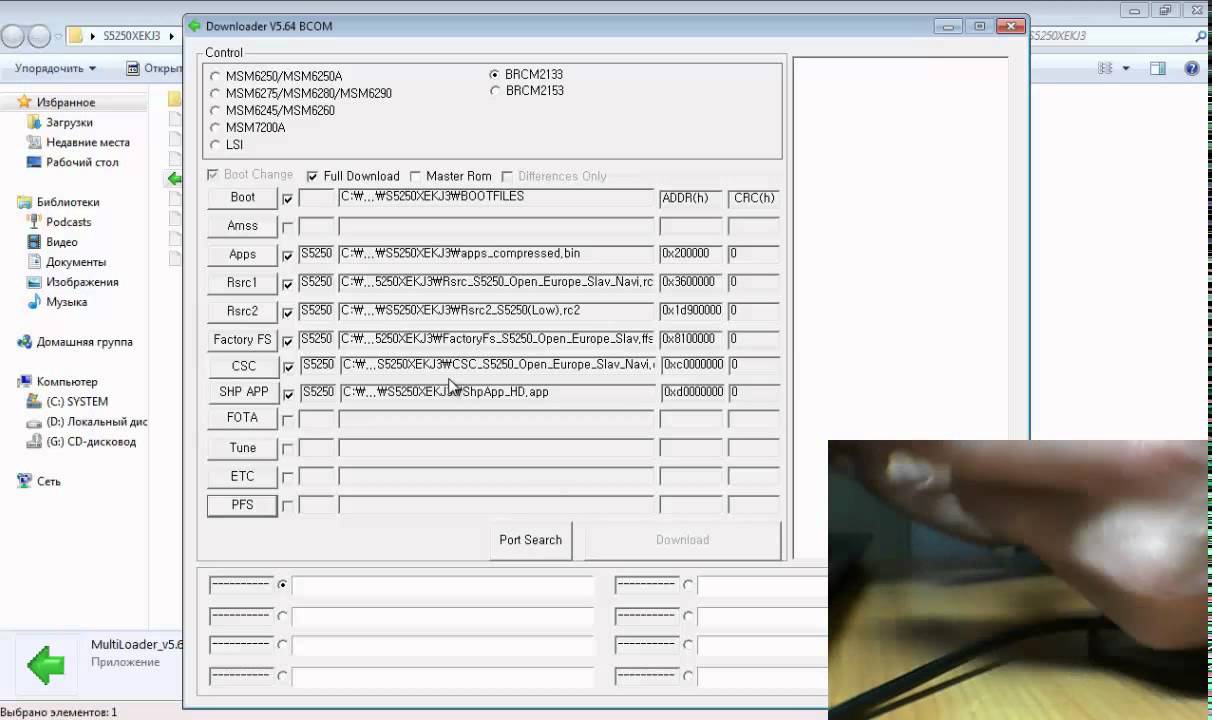Viewport: 1212px width, 720px height.
Task: Open Загрузки folder in Explorer sidebar
Action: click(x=69, y=122)
